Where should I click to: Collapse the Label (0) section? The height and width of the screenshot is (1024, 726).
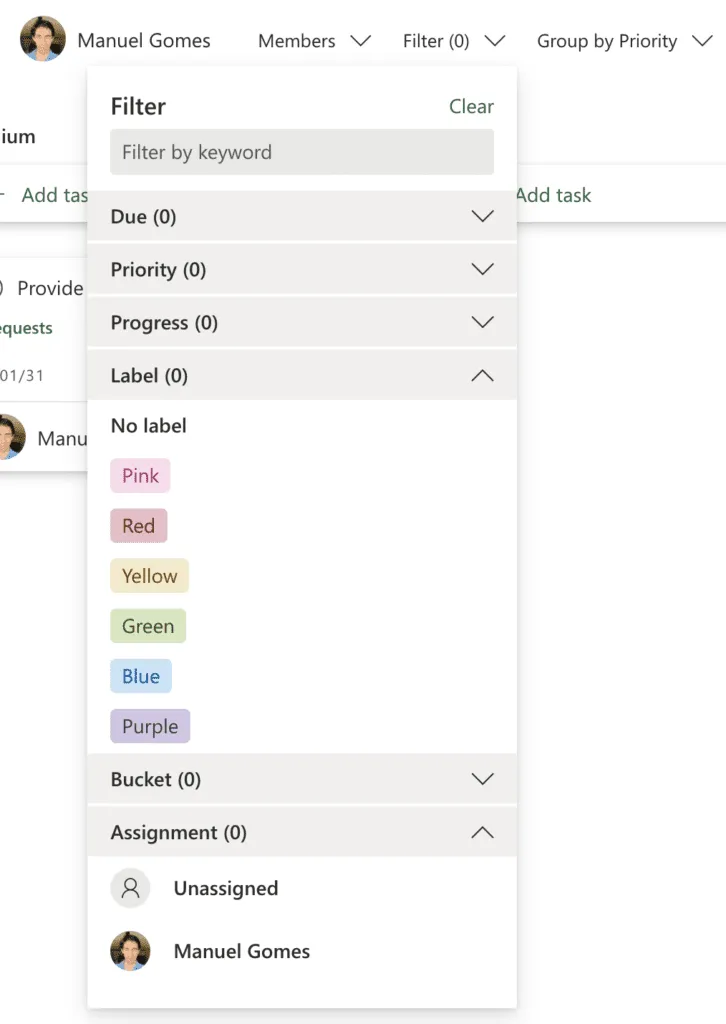[x=302, y=376]
